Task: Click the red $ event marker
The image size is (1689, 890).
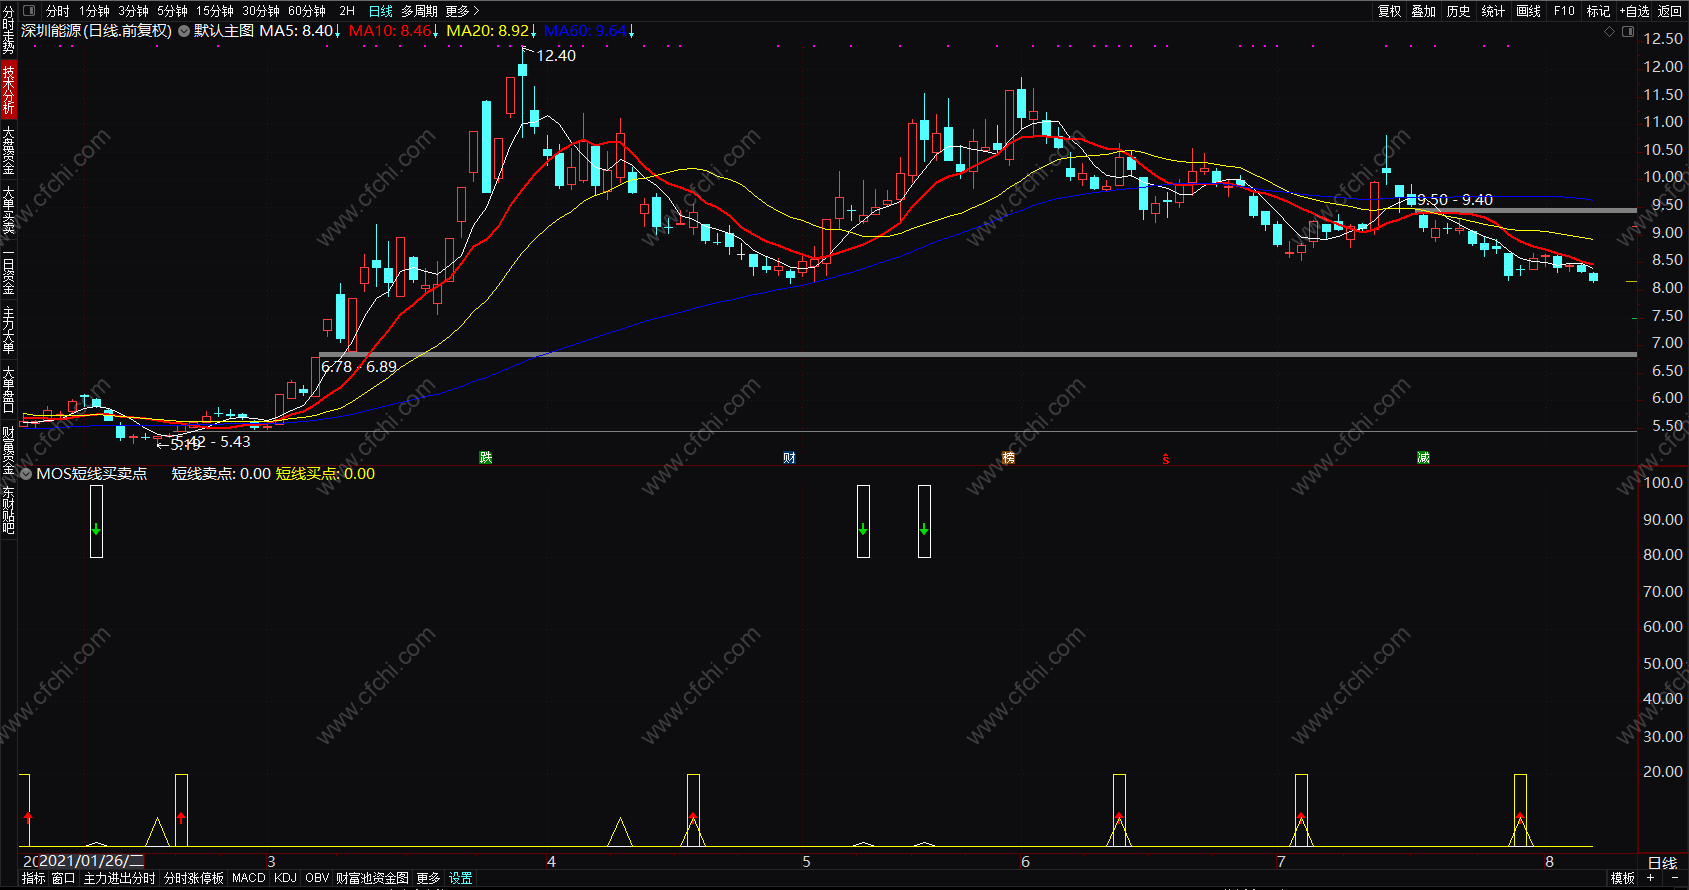Action: click(x=1166, y=459)
